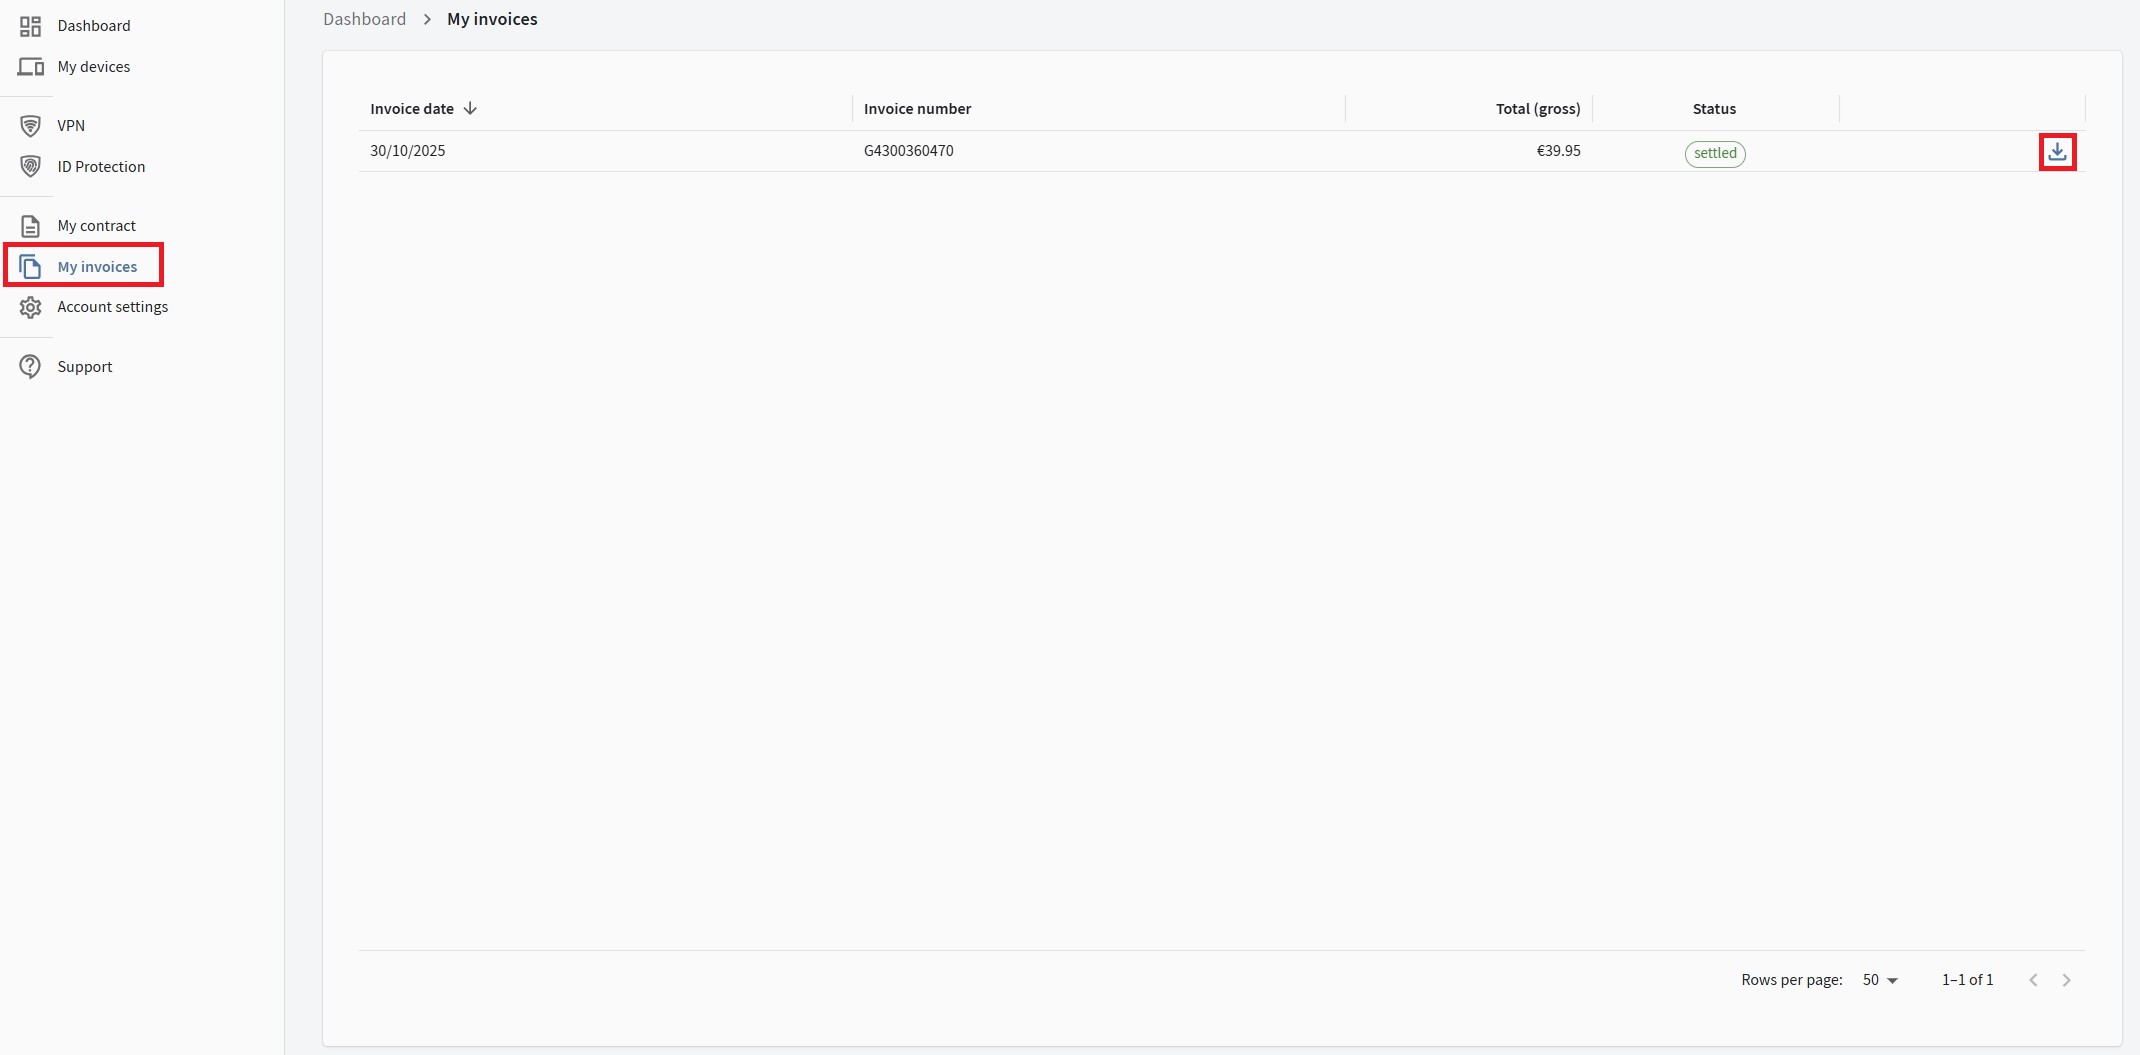Download invoice G4300360470 using the download icon
Viewport: 2140px width, 1055px height.
click(x=2058, y=151)
